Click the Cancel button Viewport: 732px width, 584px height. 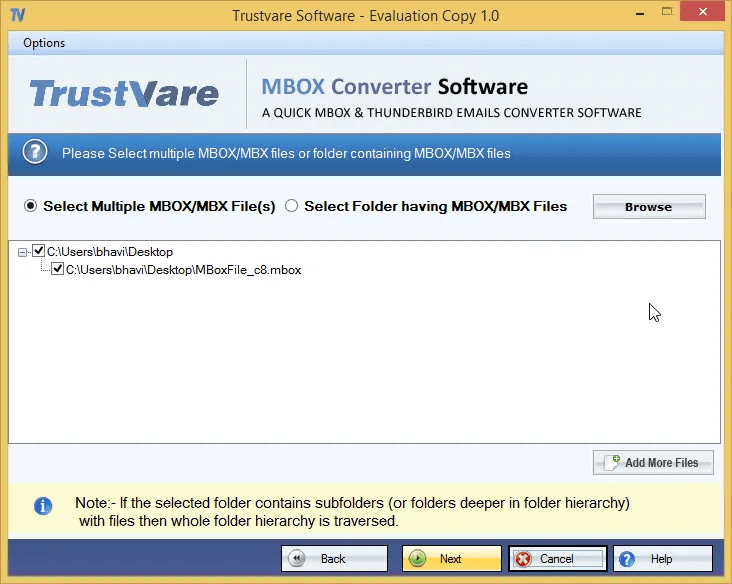pyautogui.click(x=557, y=558)
